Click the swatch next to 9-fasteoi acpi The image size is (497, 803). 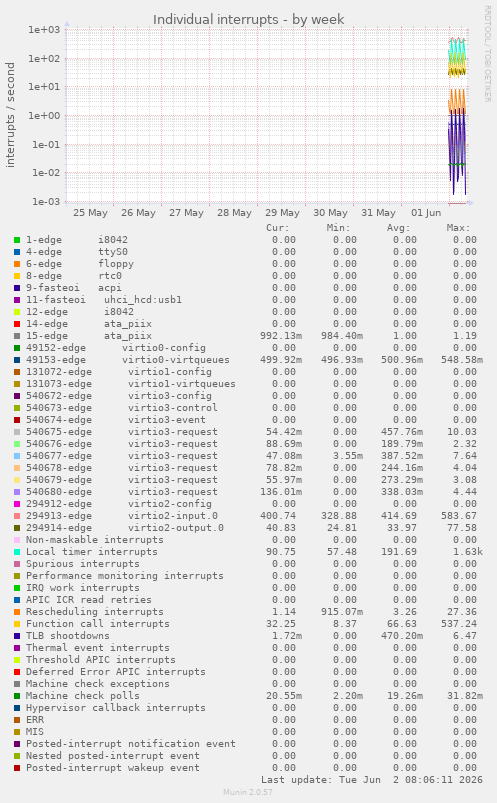[x=17, y=288]
